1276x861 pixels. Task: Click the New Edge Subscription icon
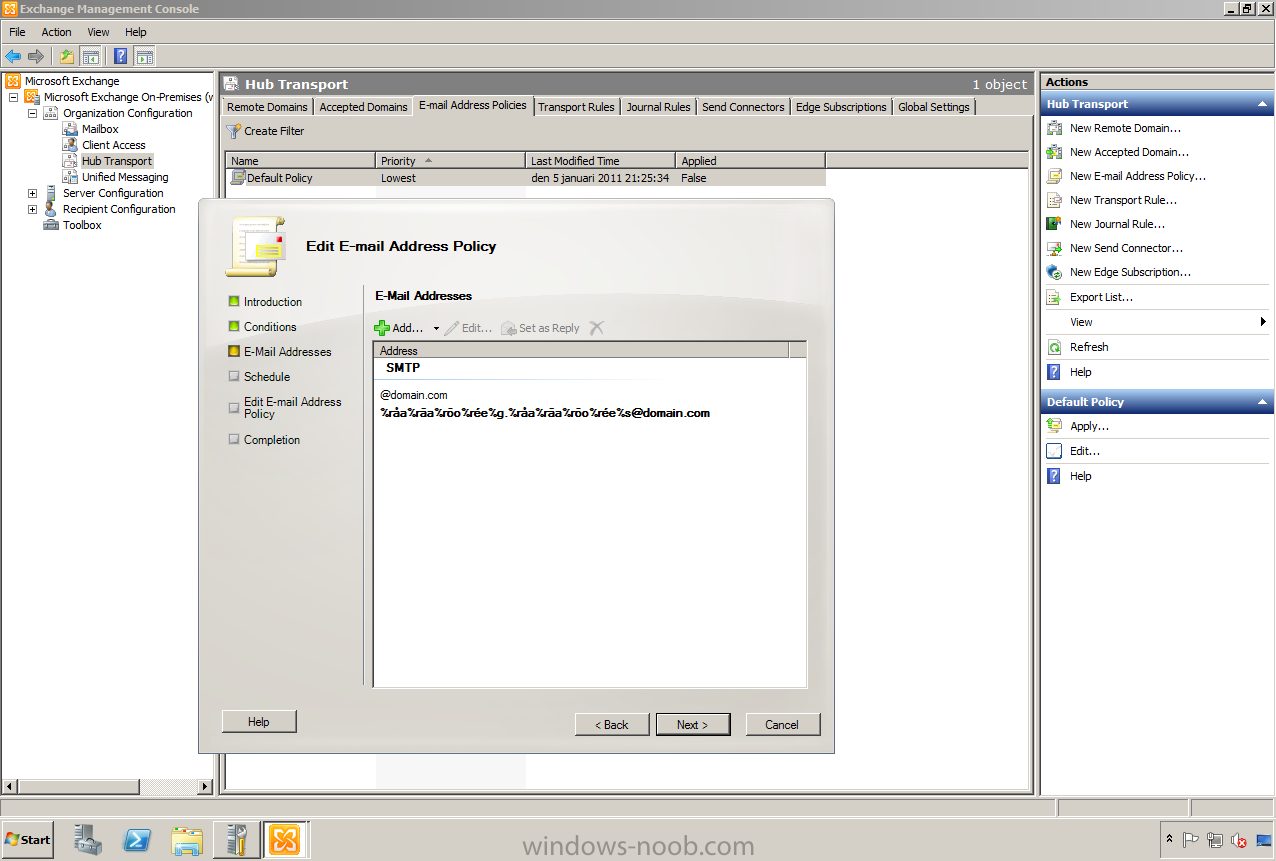pyautogui.click(x=1054, y=272)
